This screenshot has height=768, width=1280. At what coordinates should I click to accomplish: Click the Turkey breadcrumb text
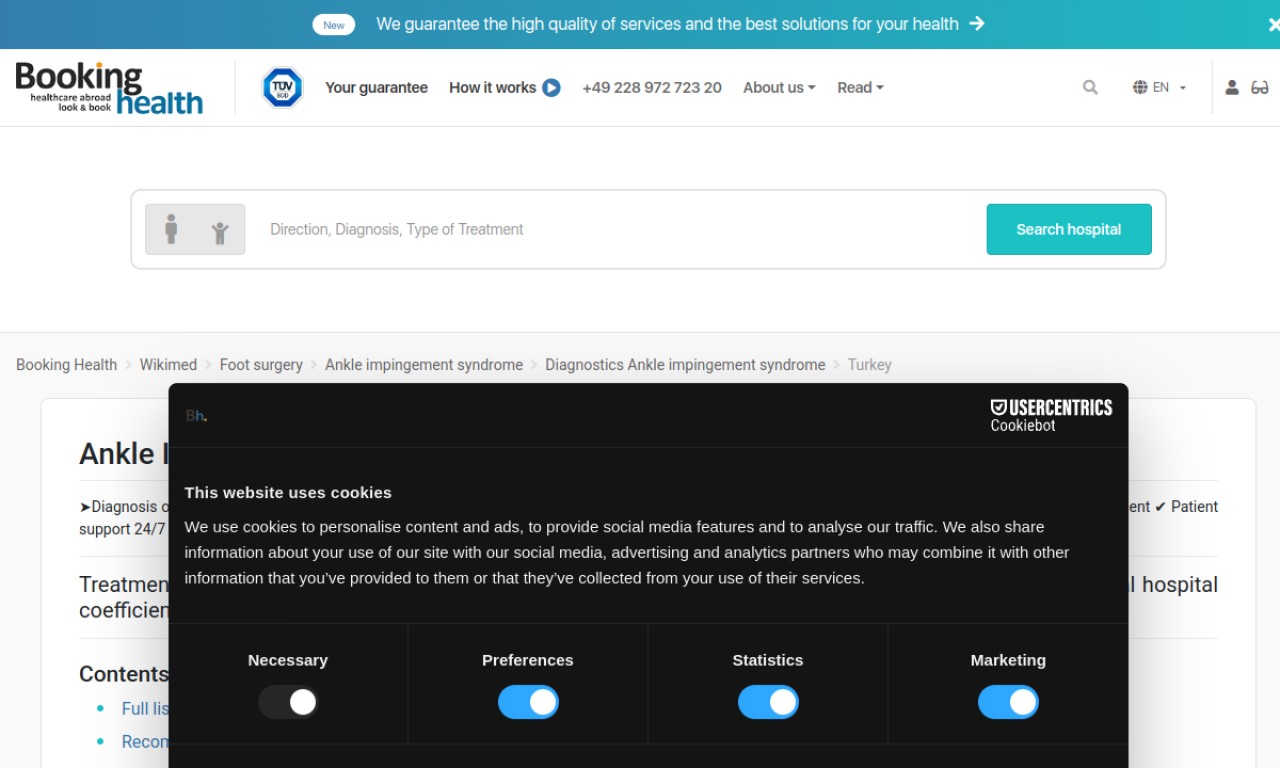pyautogui.click(x=869, y=365)
